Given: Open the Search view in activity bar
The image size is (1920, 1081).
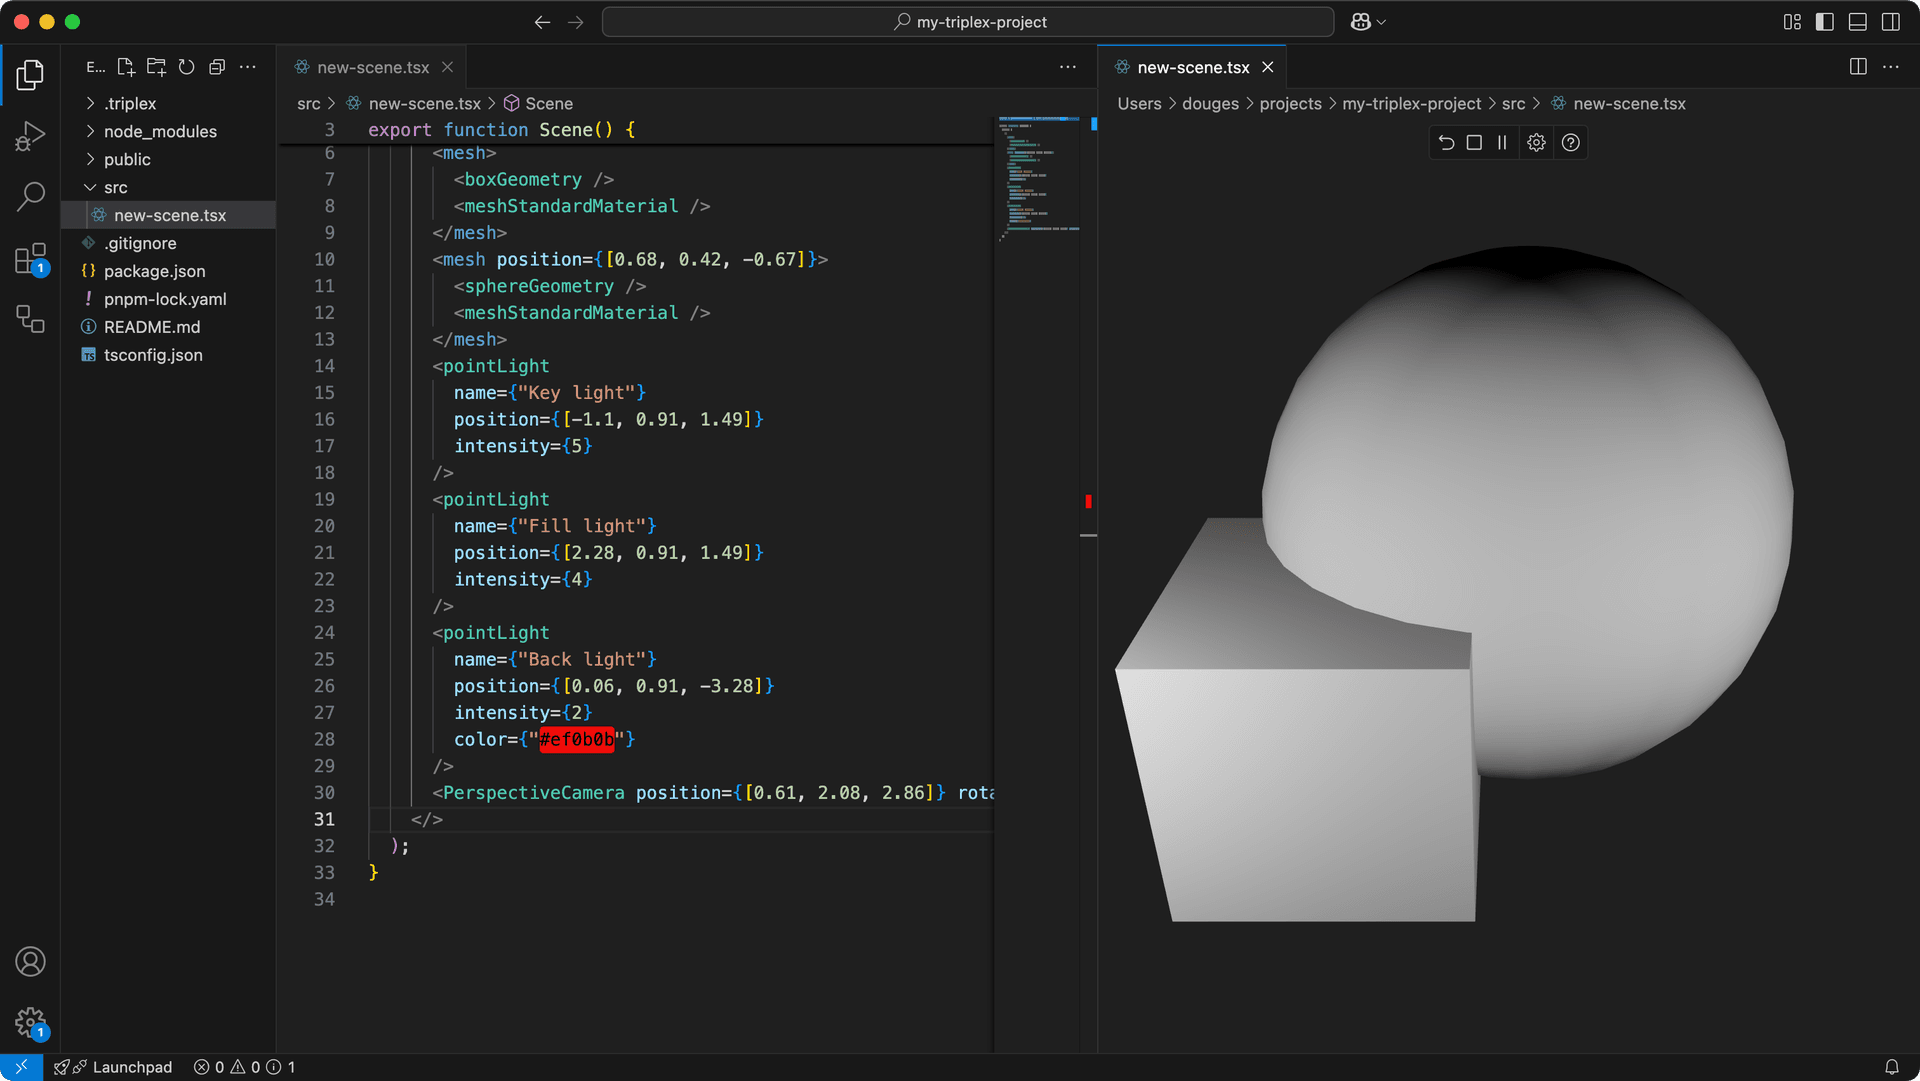Looking at the screenshot, I should pyautogui.click(x=30, y=196).
